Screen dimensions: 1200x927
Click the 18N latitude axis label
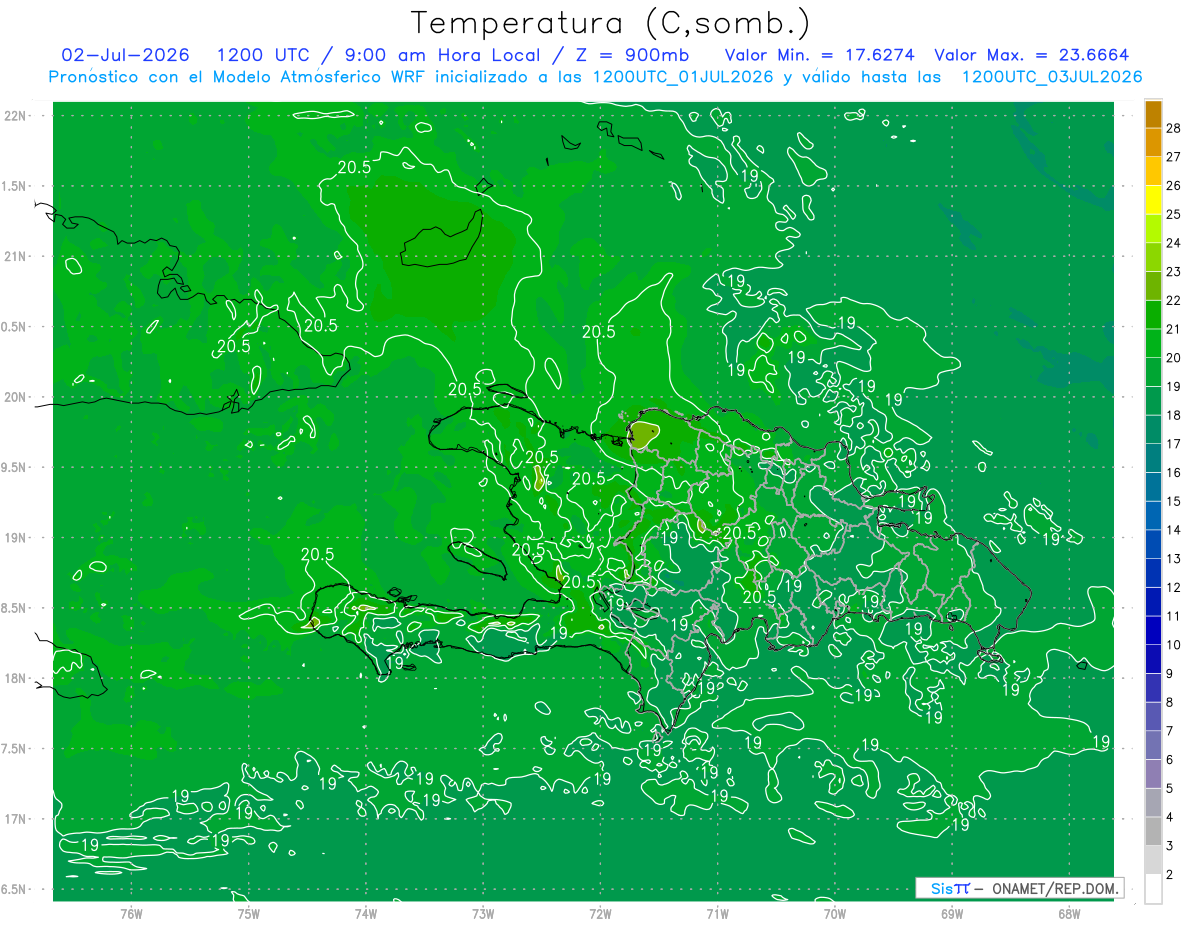[17, 678]
